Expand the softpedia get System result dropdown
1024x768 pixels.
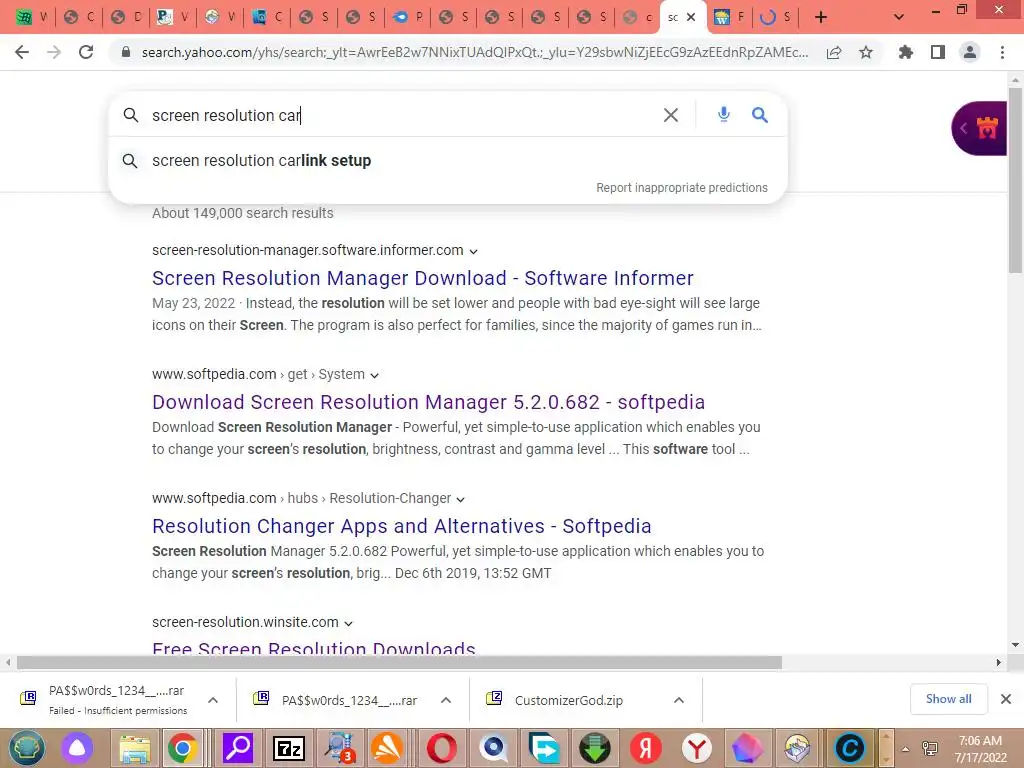(374, 376)
